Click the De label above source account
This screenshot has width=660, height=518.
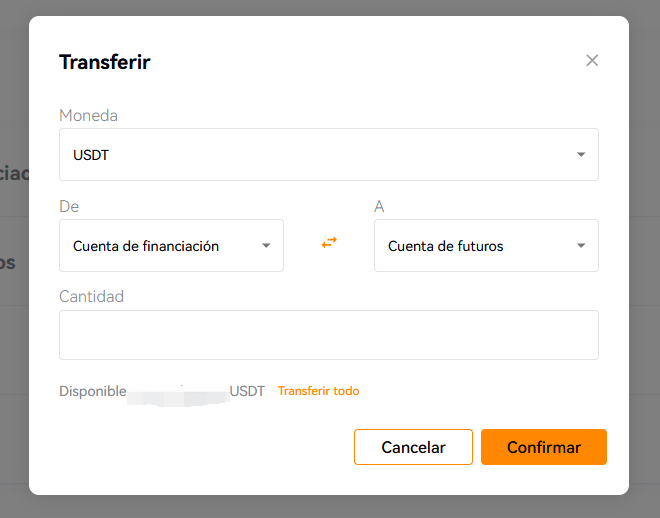pos(69,206)
